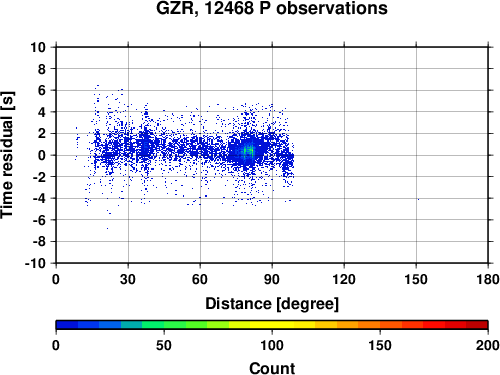Click the Distance [degree] axis label
500x375 pixels.
pos(272,304)
